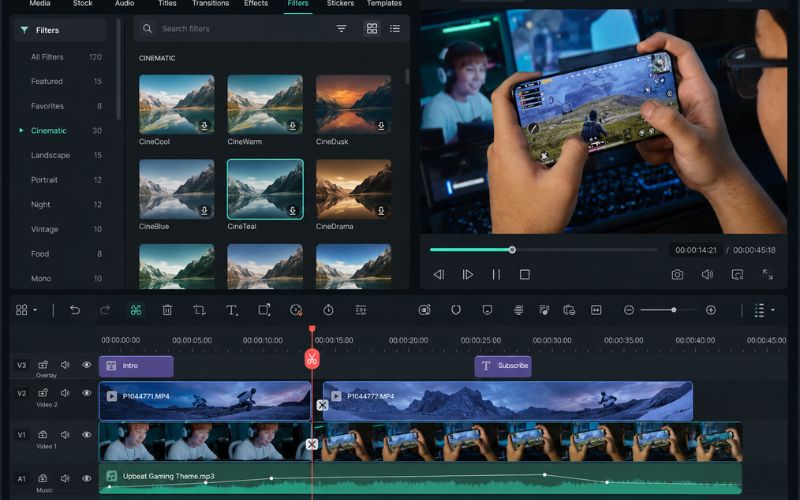Viewport: 800px width, 500px height.
Task: Step to next frame in preview
Action: [467, 274]
